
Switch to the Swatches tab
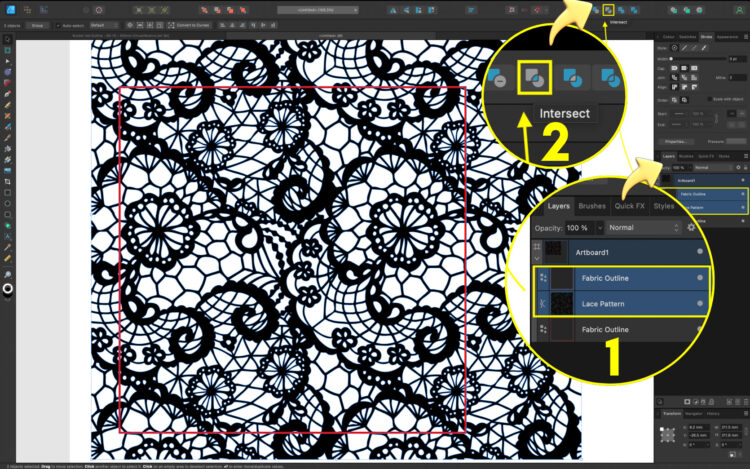pos(687,36)
